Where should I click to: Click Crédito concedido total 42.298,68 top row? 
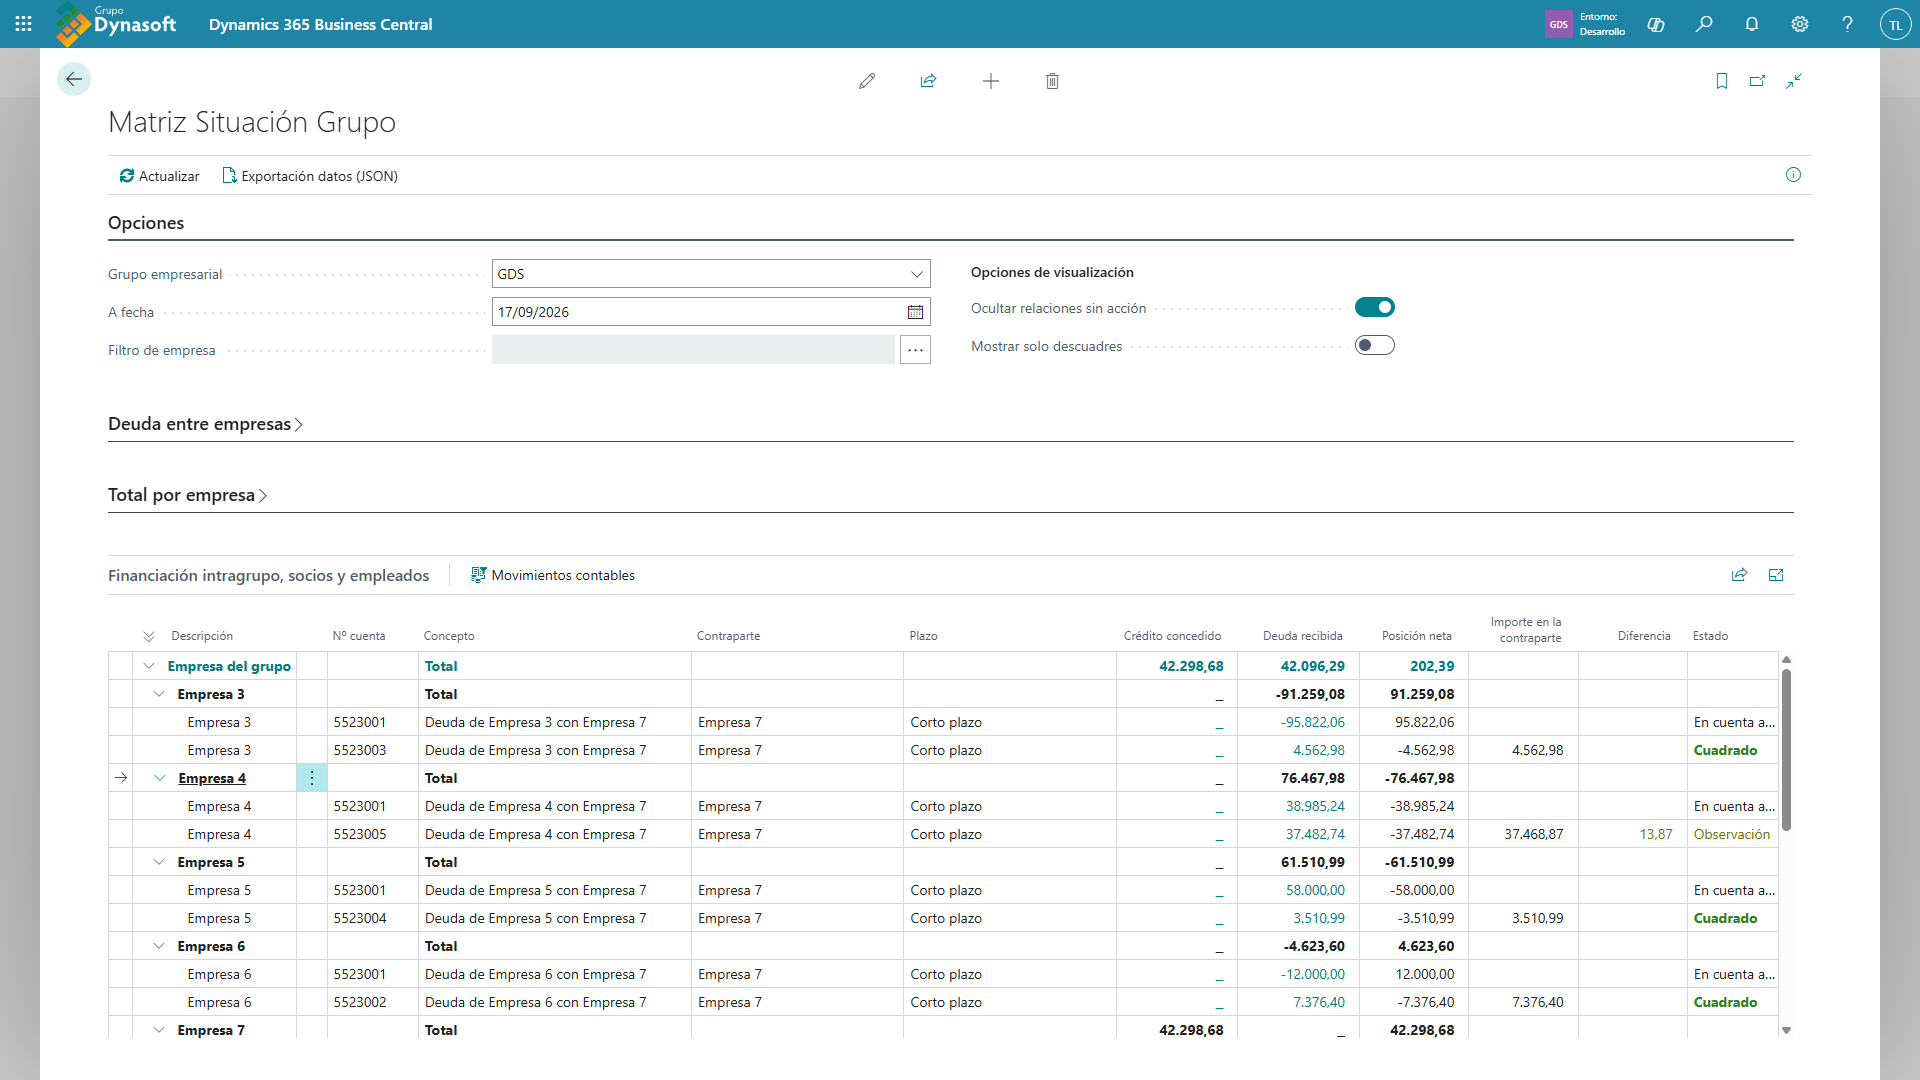1191,666
